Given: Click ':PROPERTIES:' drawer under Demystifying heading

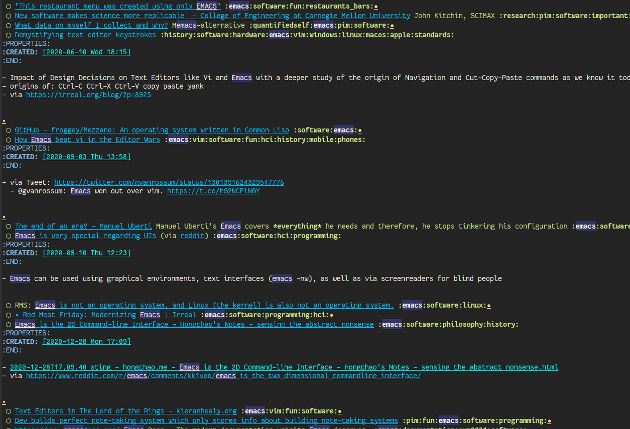Looking at the screenshot, I should 26,43.
